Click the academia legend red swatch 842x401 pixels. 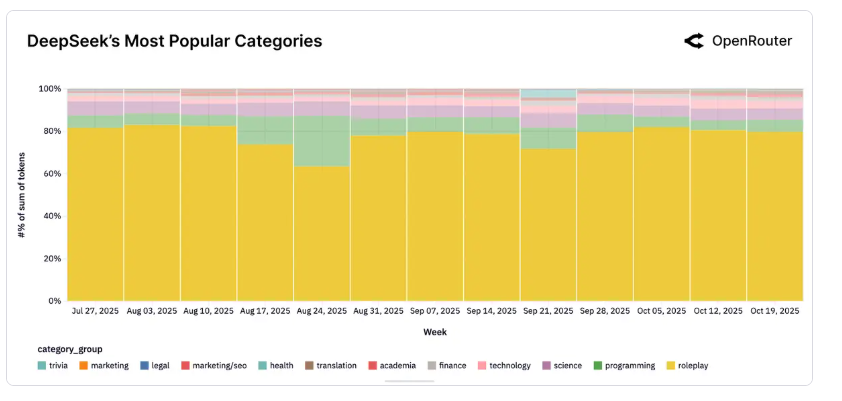click(372, 366)
